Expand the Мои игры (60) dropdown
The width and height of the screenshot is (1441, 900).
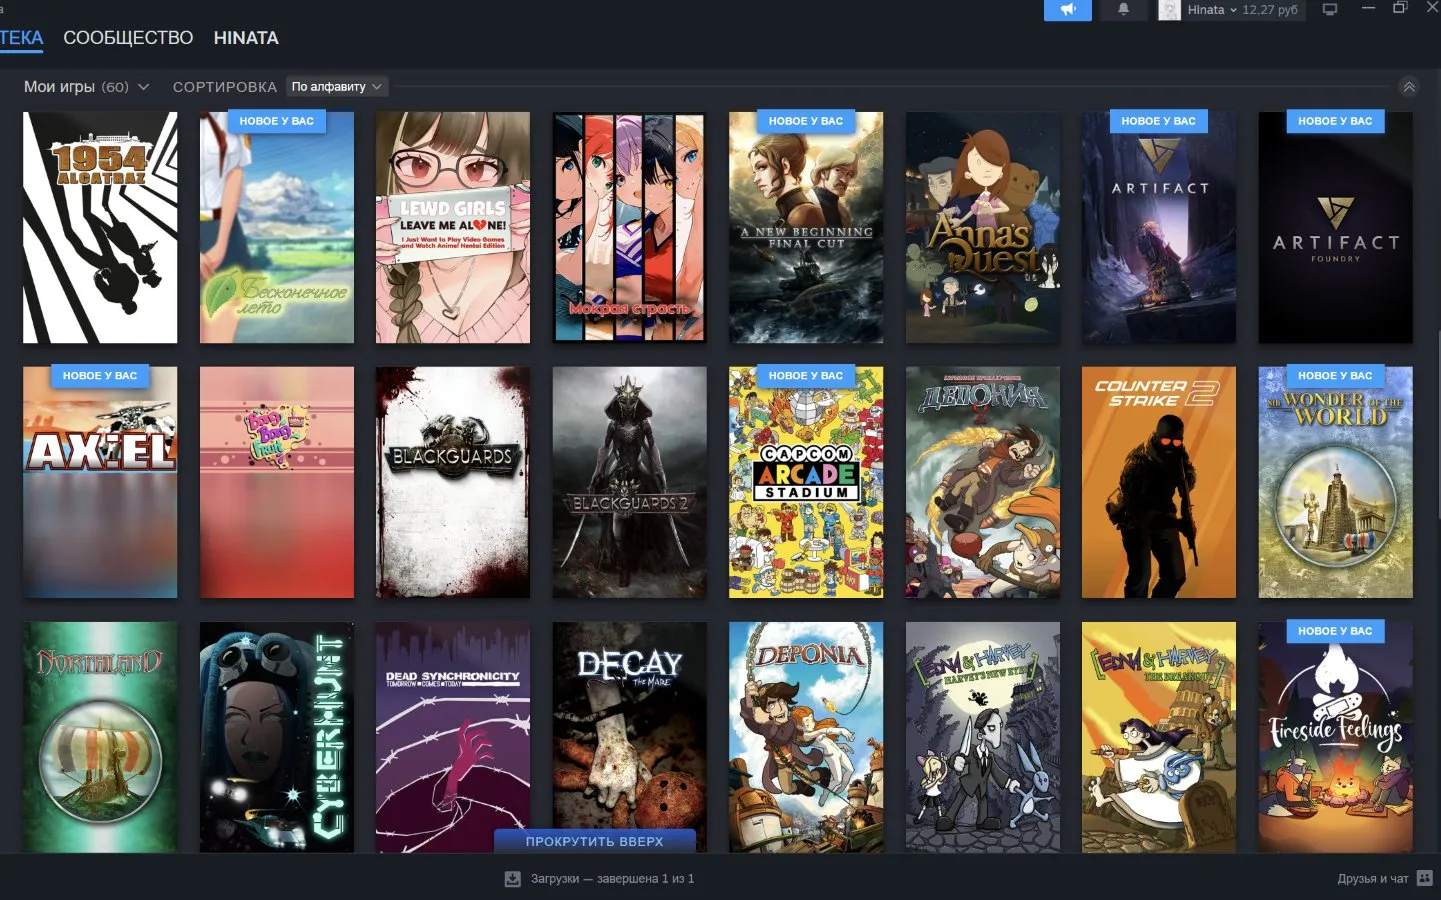86,87
